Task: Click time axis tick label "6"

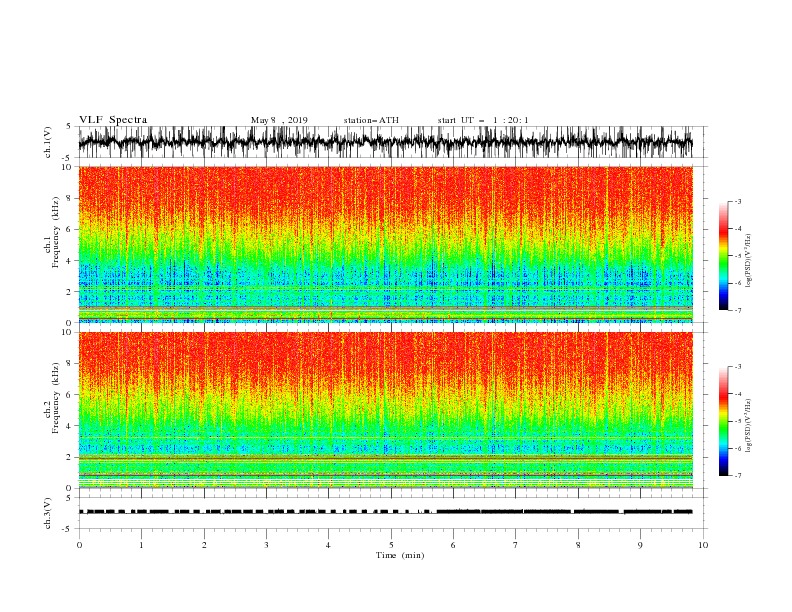Action: tap(453, 545)
